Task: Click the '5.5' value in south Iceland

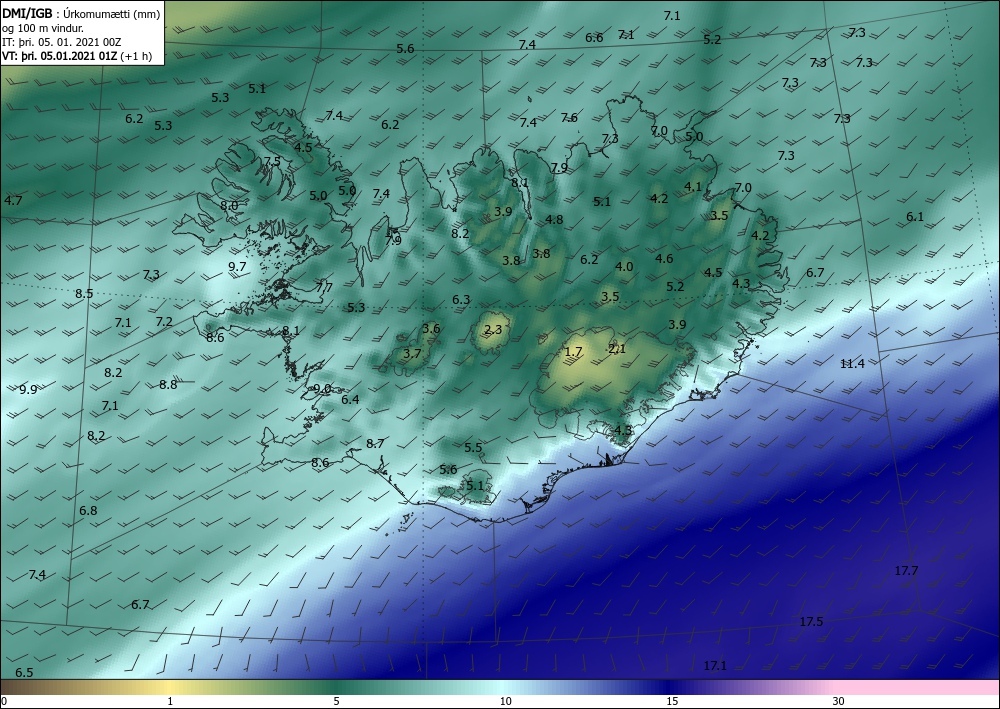Action: tap(473, 448)
